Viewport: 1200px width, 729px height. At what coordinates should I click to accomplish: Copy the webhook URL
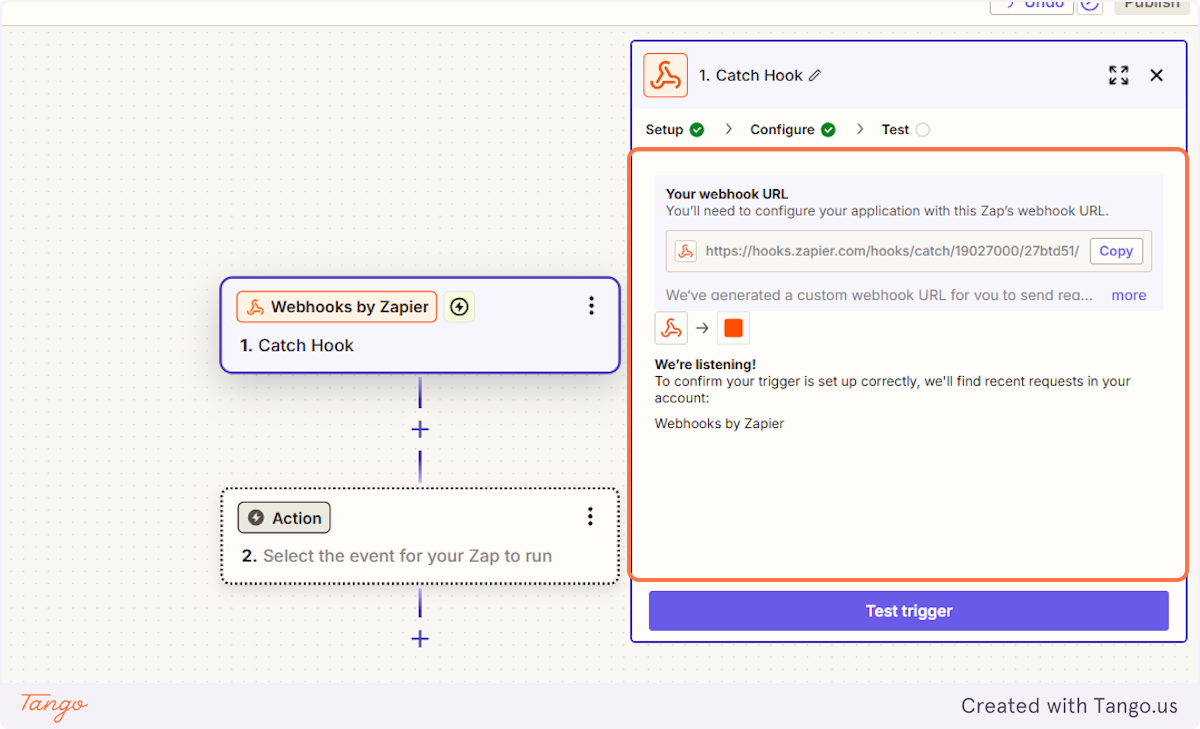pyautogui.click(x=1116, y=251)
